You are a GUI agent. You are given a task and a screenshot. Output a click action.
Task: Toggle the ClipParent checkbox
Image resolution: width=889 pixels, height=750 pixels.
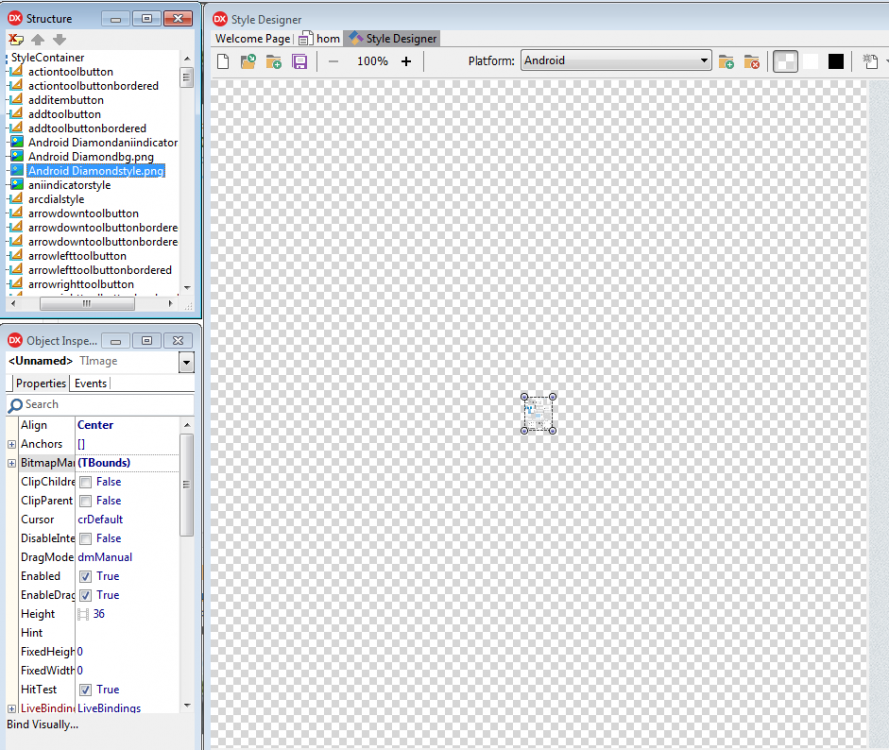coord(86,501)
